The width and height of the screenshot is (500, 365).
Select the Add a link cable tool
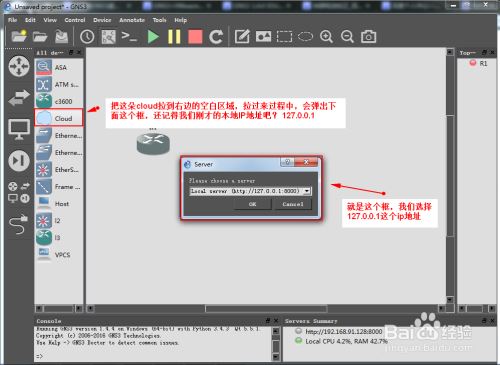19,224
